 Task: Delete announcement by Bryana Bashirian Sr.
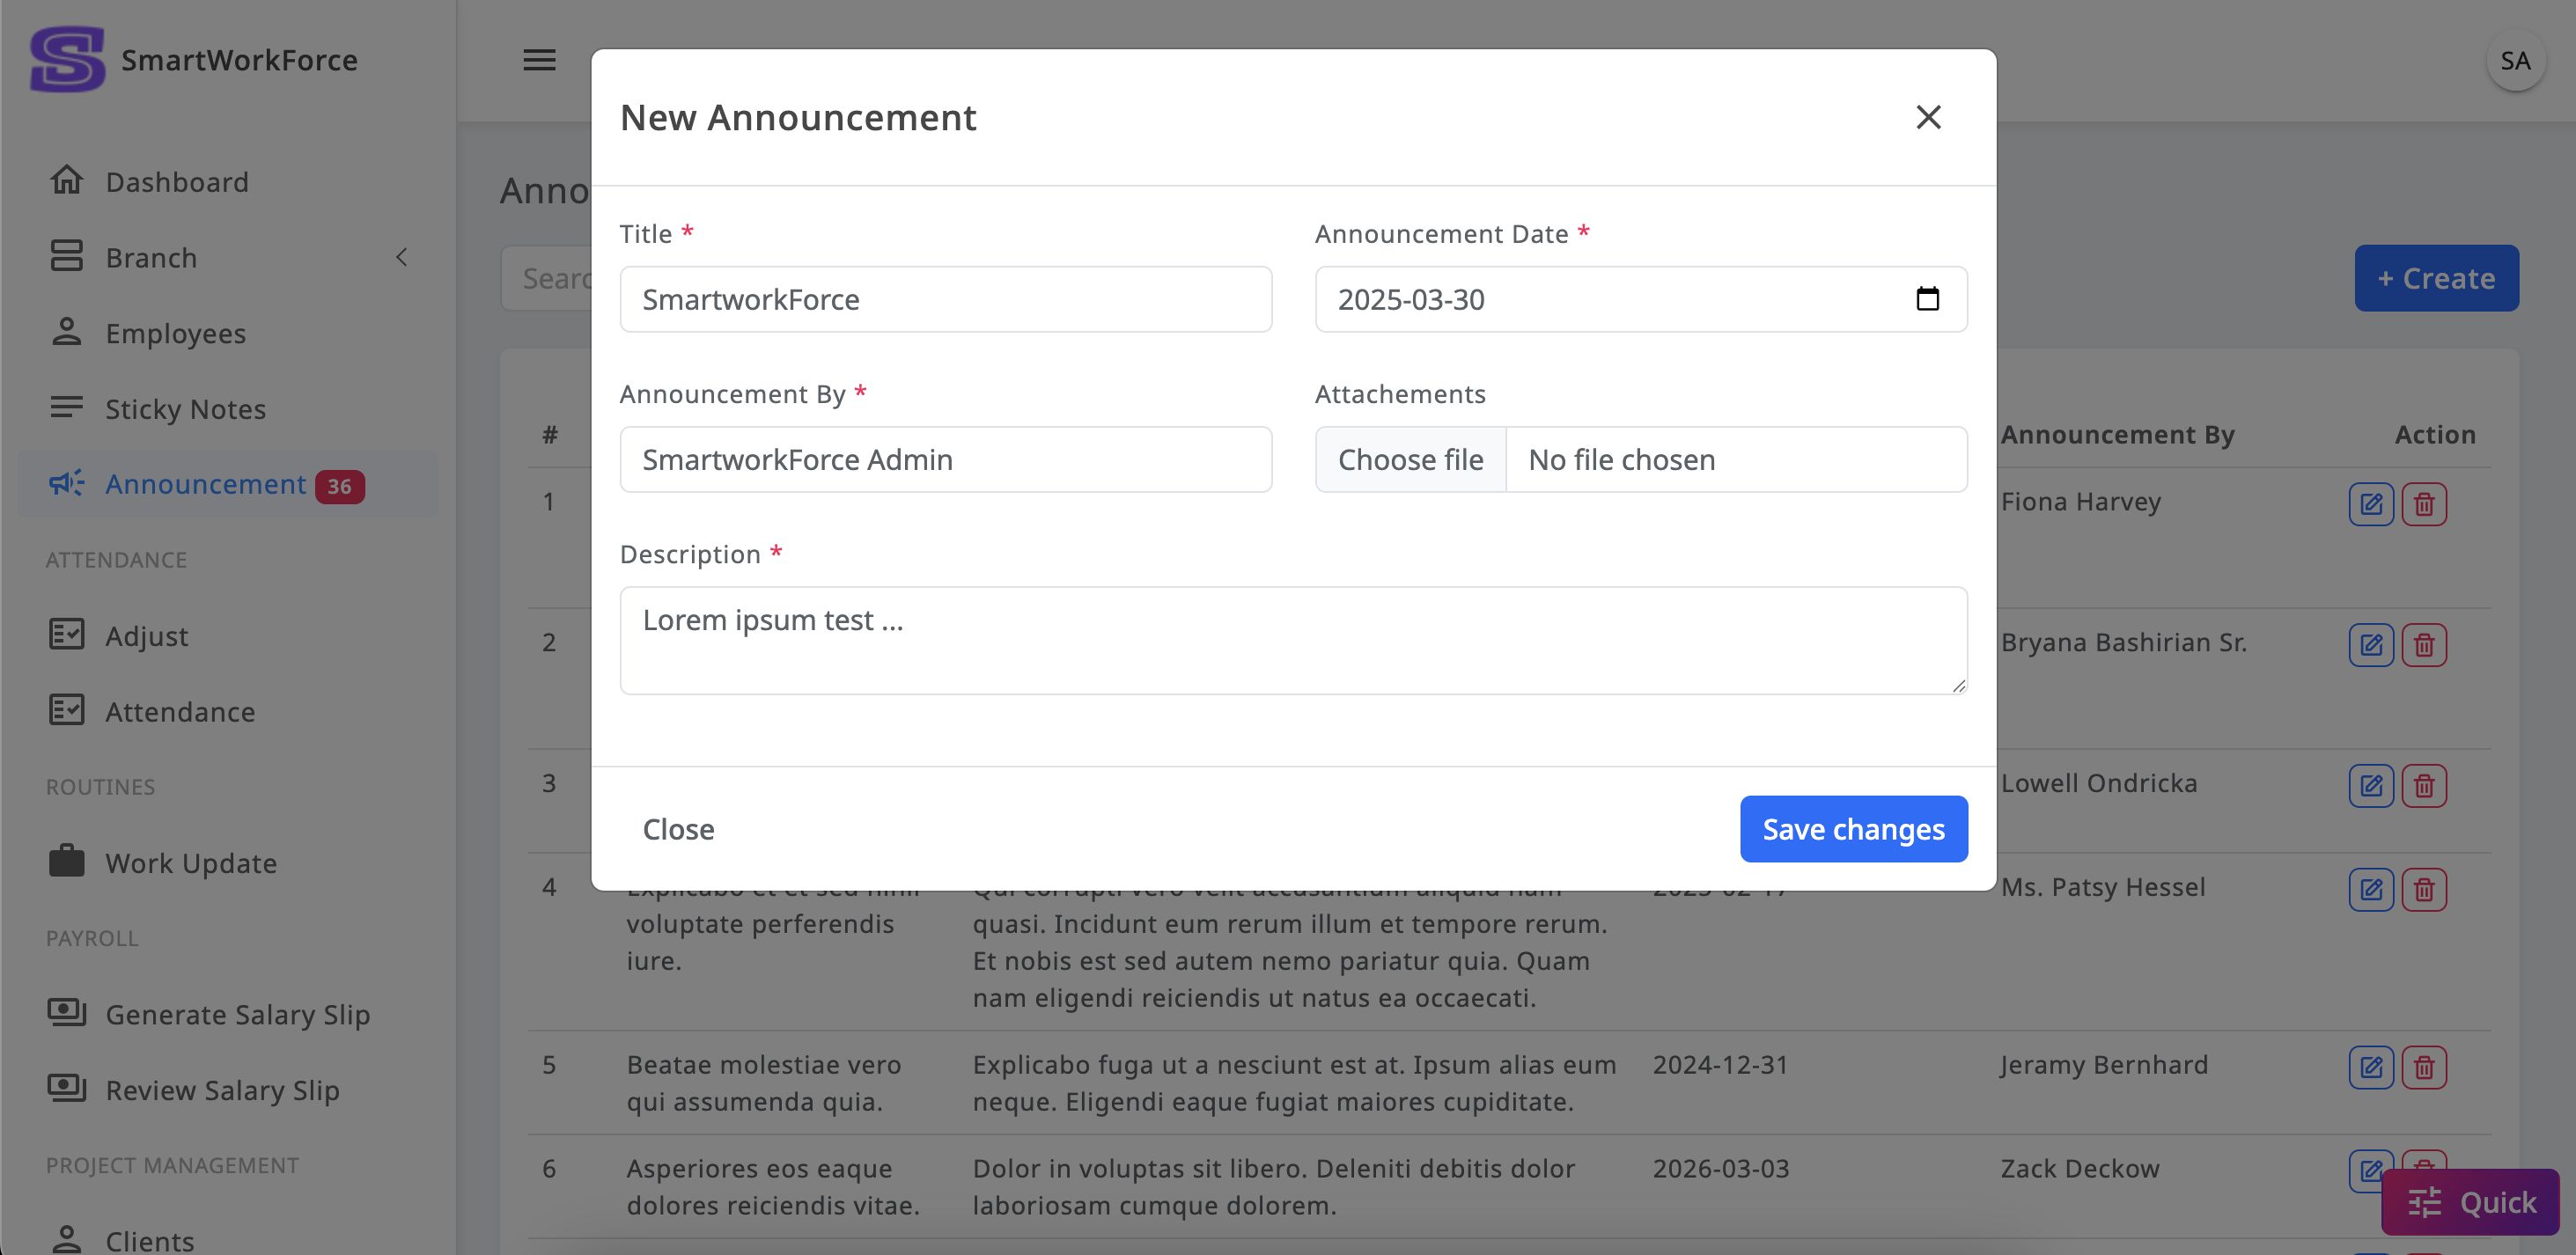pyautogui.click(x=2423, y=645)
